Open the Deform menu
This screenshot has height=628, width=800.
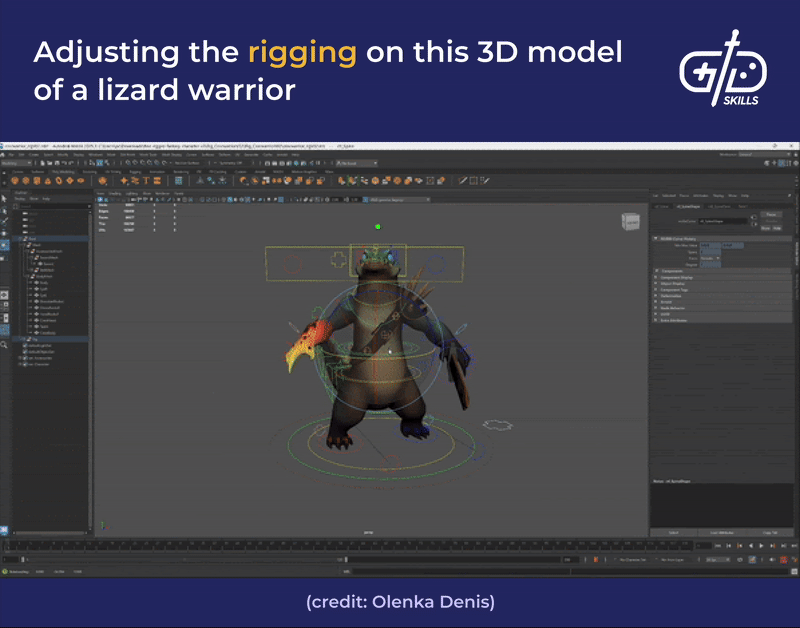225,155
